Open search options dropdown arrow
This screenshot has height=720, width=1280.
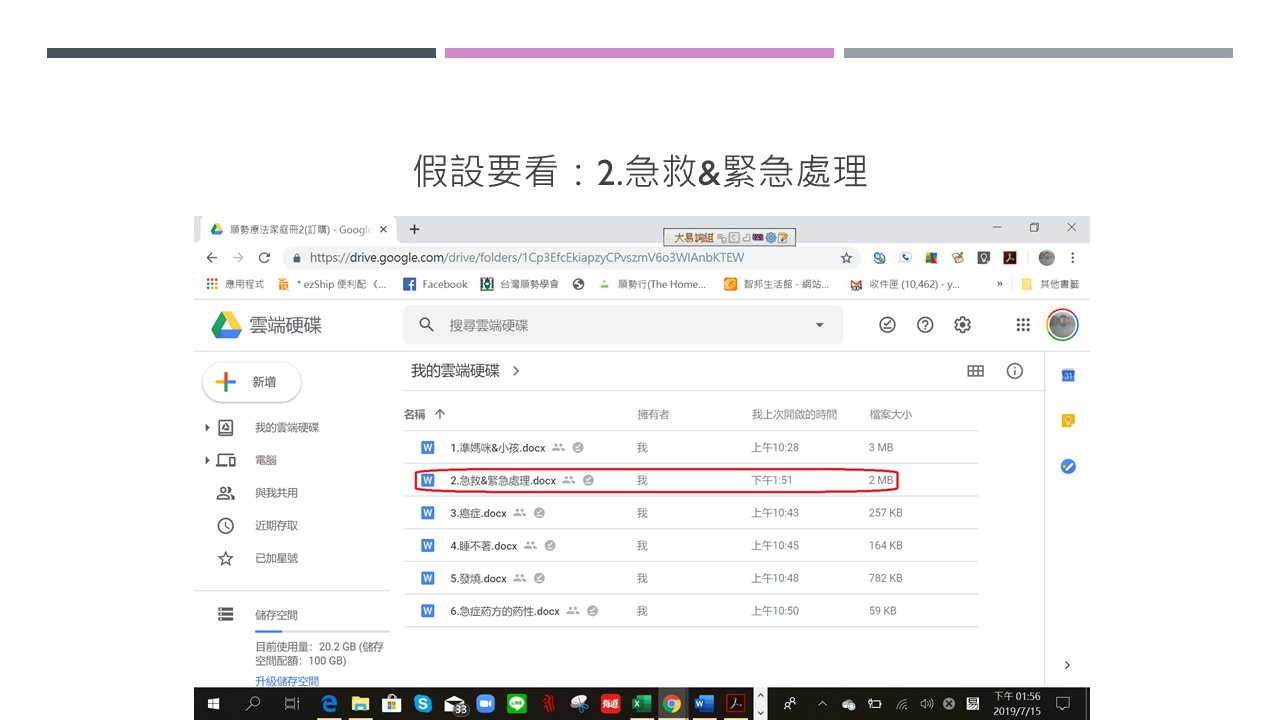pos(820,325)
